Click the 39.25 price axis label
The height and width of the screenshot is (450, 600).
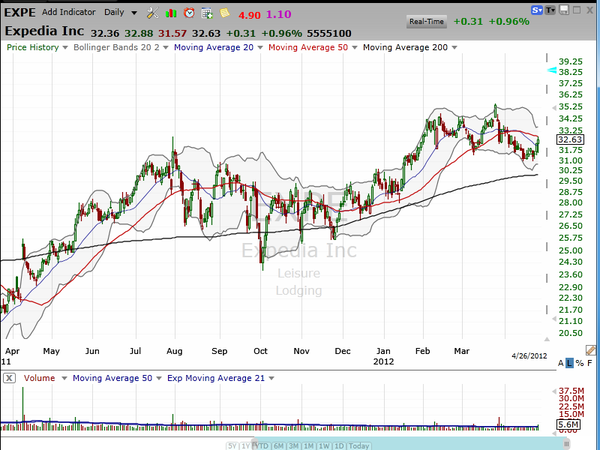(571, 62)
